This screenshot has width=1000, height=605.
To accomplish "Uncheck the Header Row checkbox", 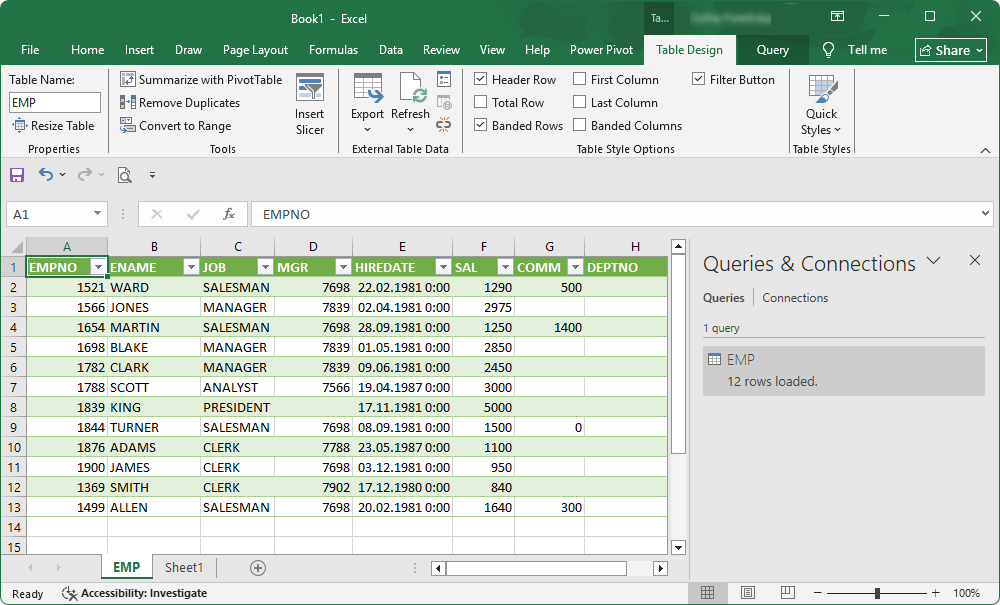I will tap(481, 79).
